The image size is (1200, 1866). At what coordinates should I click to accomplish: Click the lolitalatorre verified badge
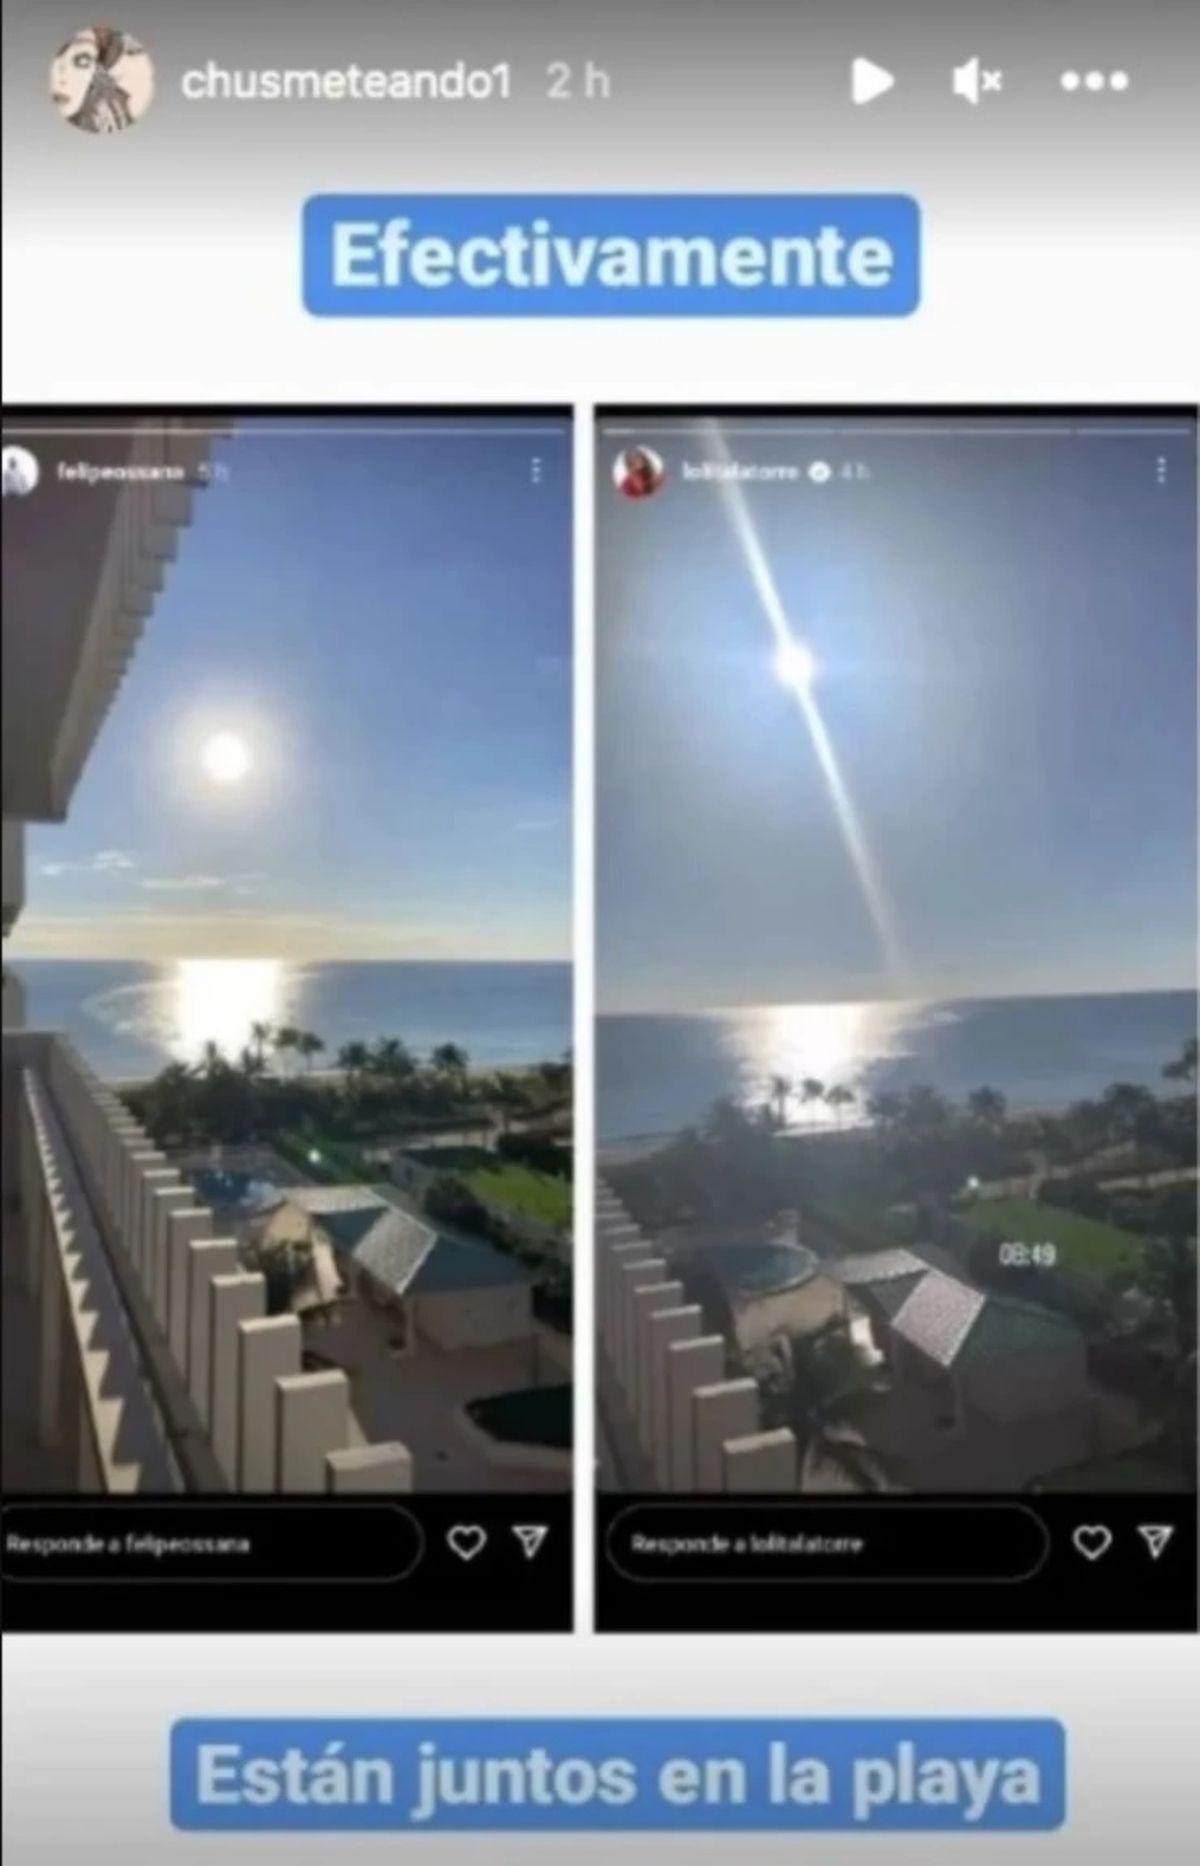[x=819, y=471]
